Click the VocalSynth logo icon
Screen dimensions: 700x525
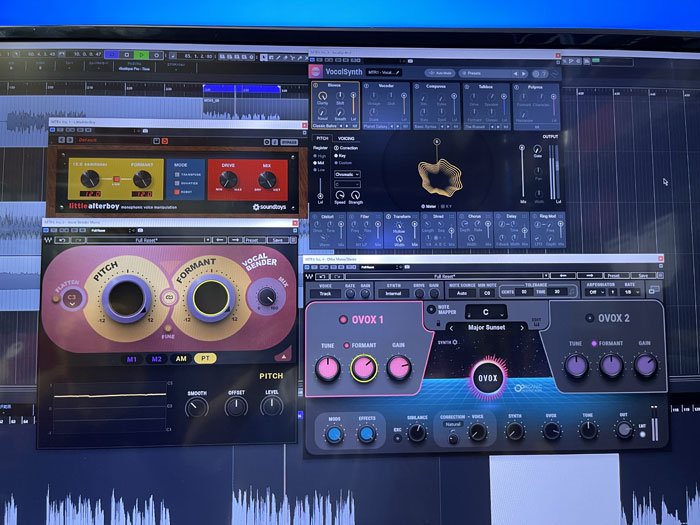(316, 71)
